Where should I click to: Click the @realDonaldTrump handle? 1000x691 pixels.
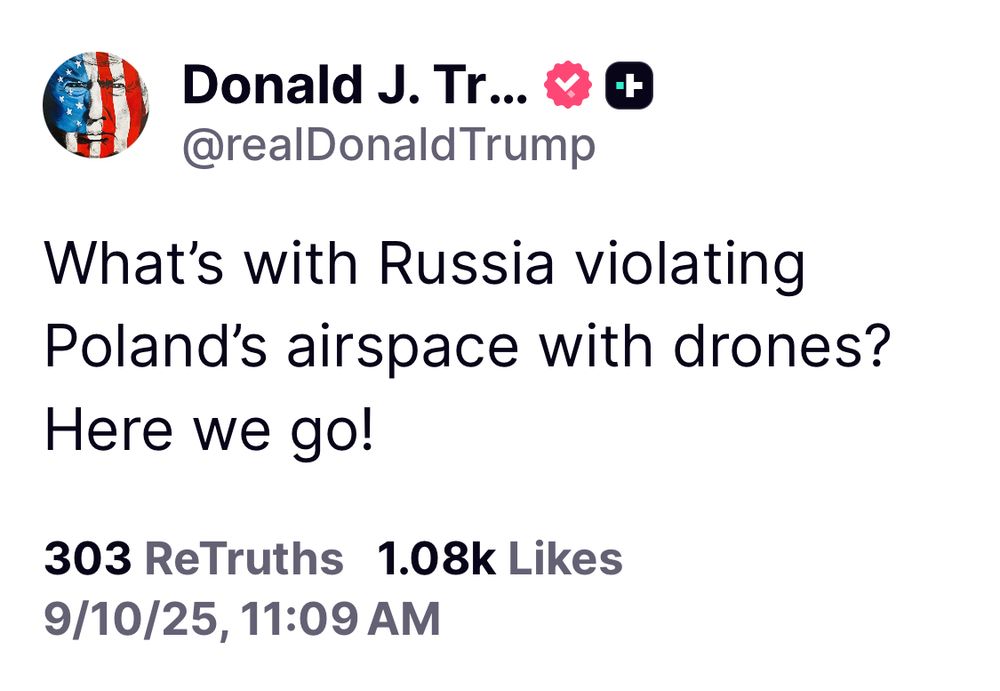(388, 146)
